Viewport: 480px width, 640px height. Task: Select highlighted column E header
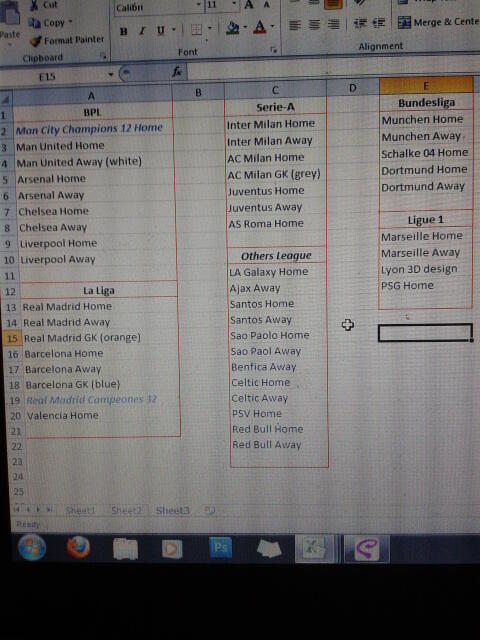pyautogui.click(x=426, y=85)
